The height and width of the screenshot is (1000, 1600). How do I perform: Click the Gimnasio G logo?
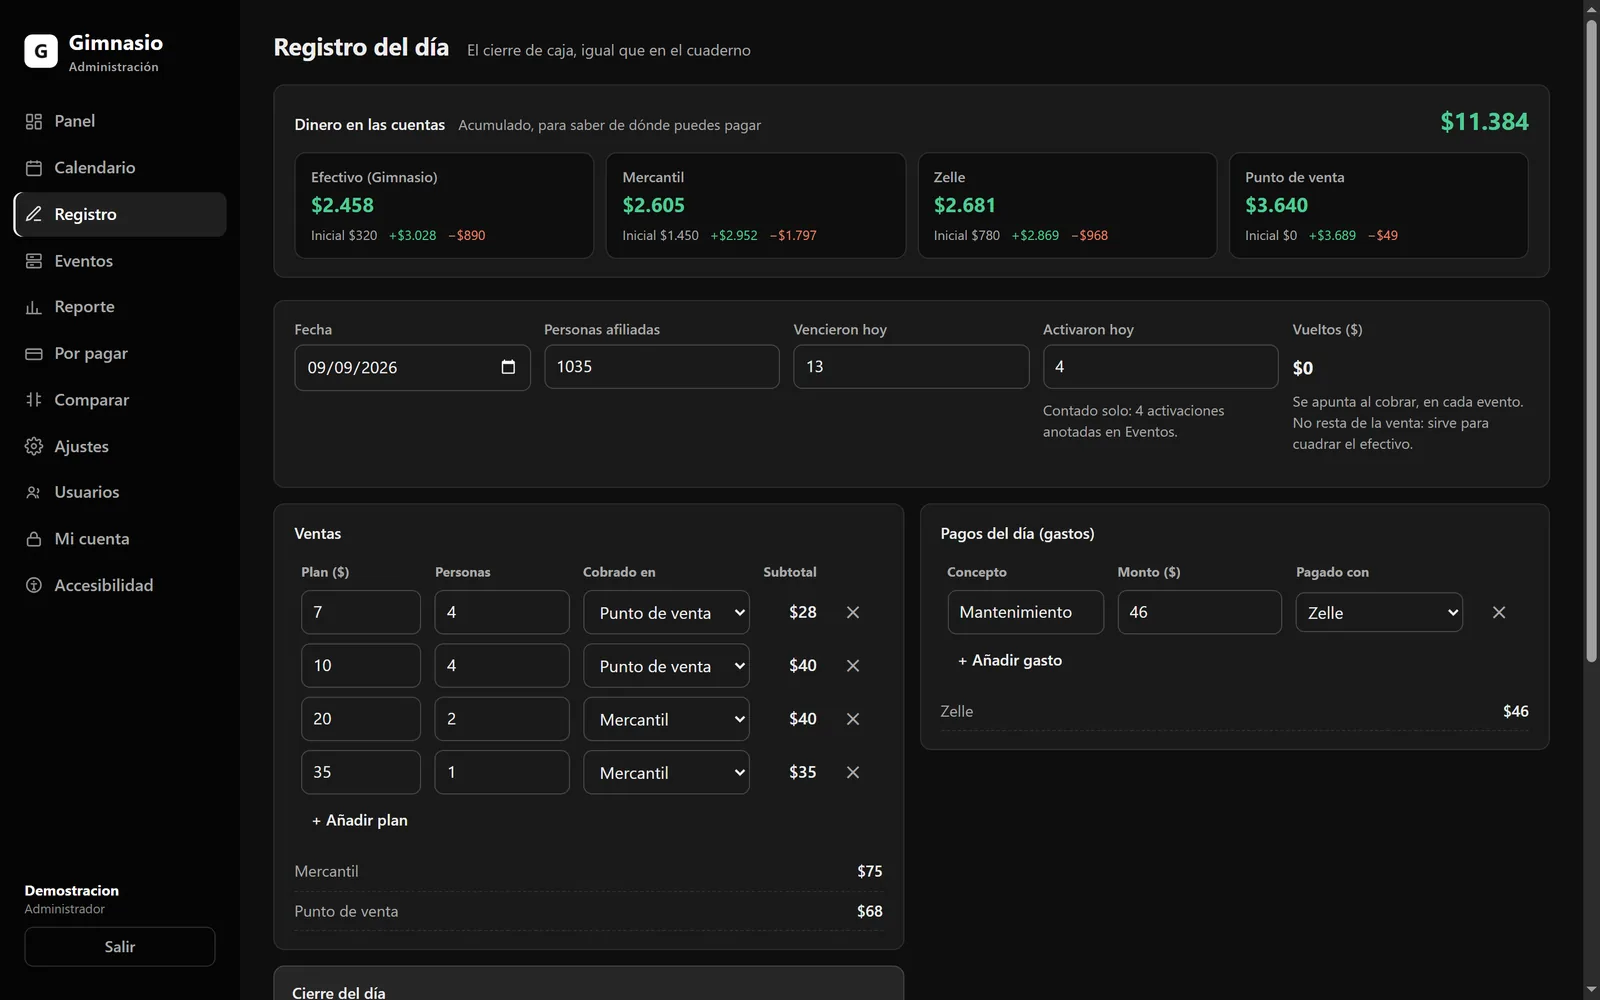(x=41, y=51)
